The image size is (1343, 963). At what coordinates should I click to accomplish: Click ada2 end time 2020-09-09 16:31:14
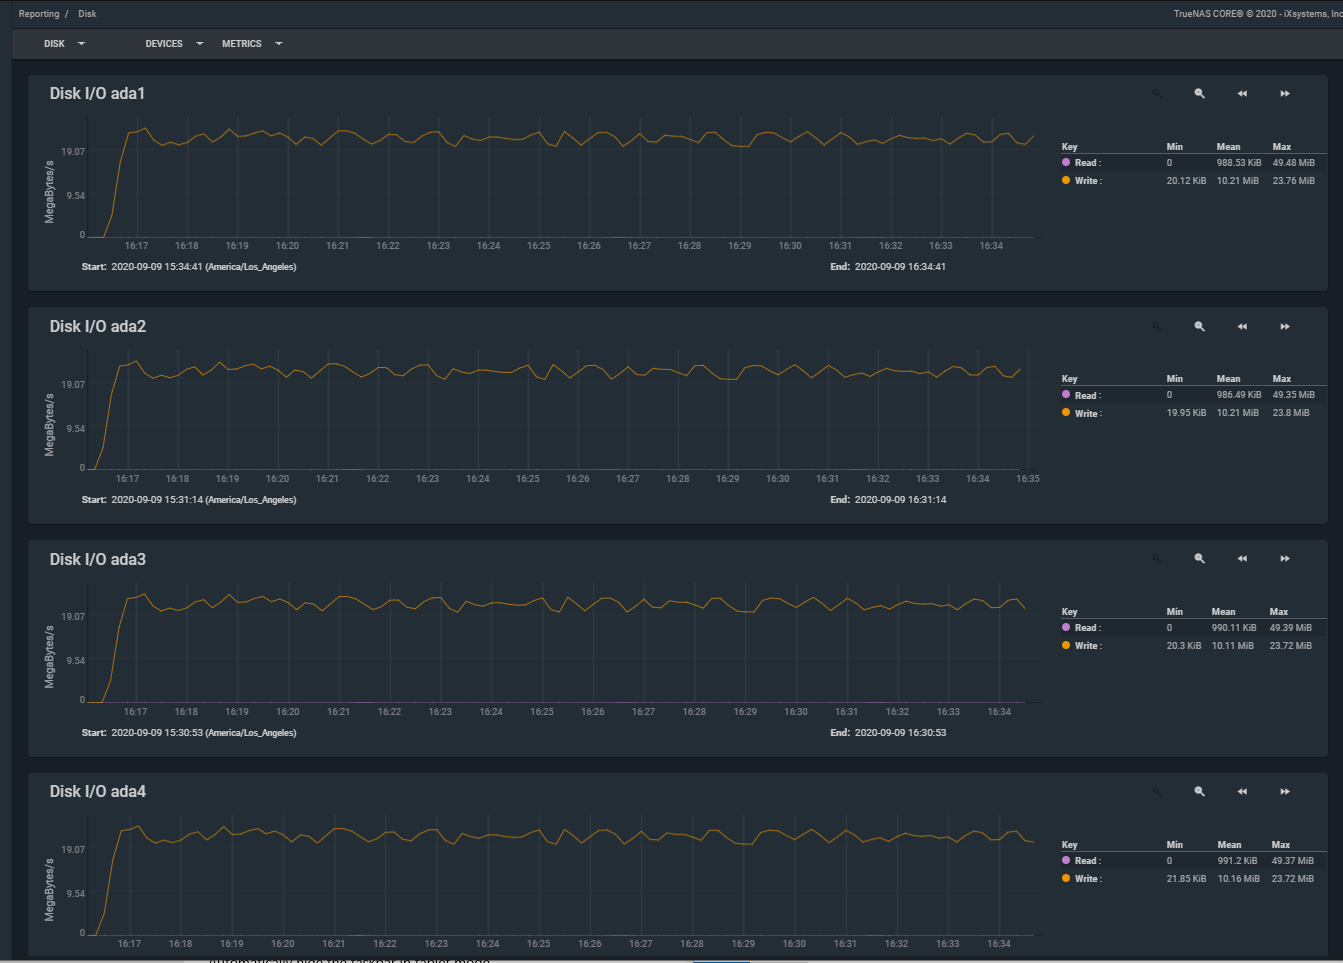pyautogui.click(x=900, y=500)
